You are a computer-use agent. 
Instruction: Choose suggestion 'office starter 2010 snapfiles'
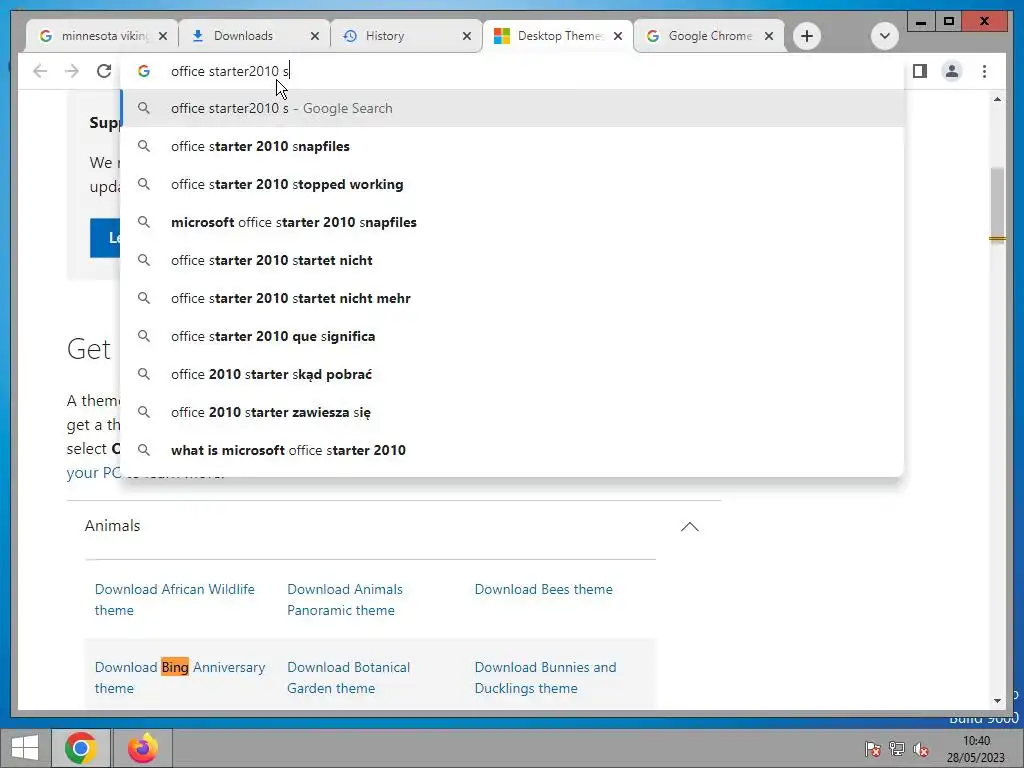point(513,146)
